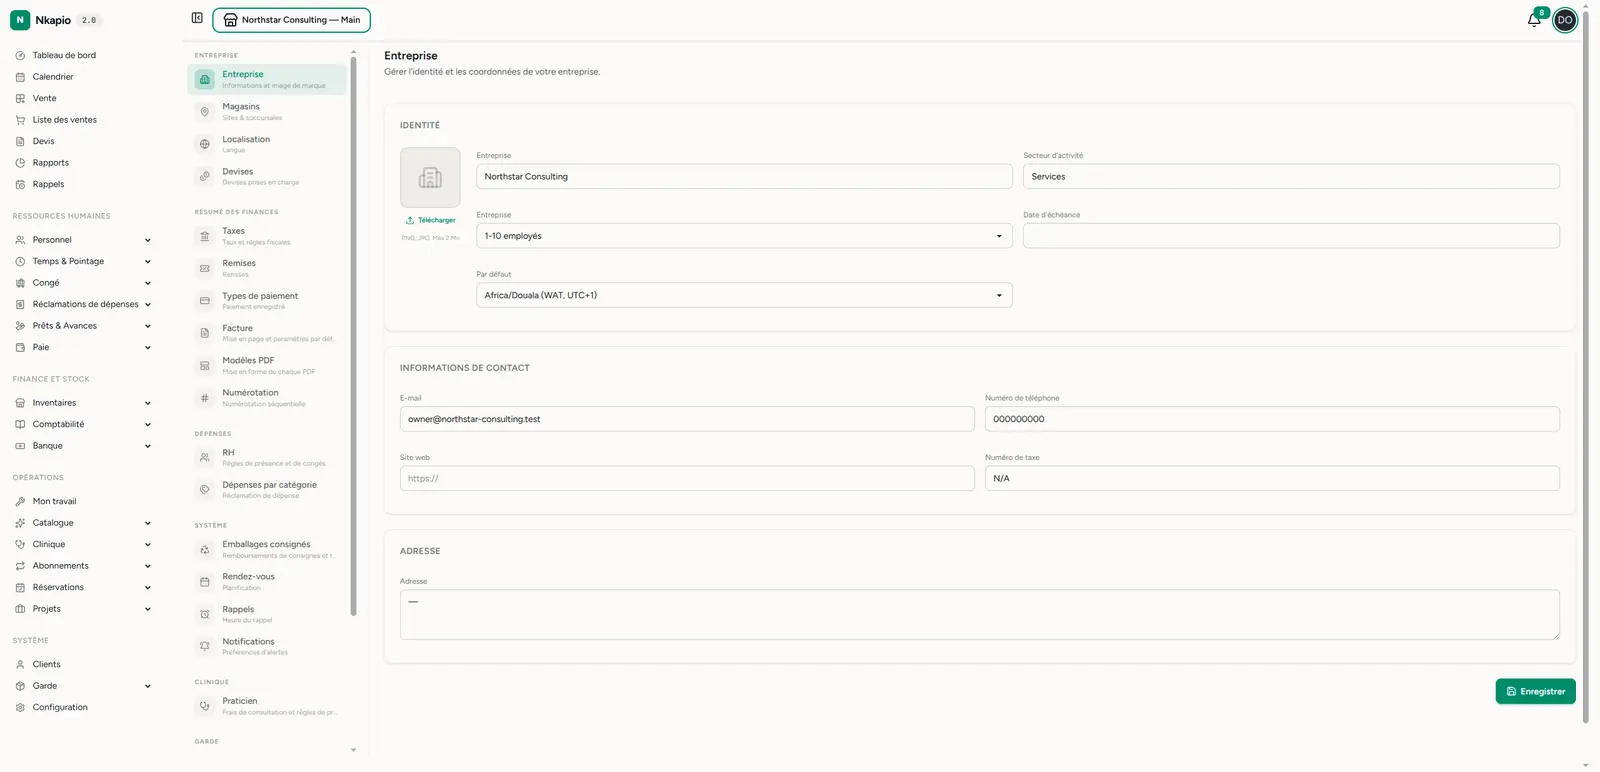Click the Rappels alarm icon in main sidebar

20,185
